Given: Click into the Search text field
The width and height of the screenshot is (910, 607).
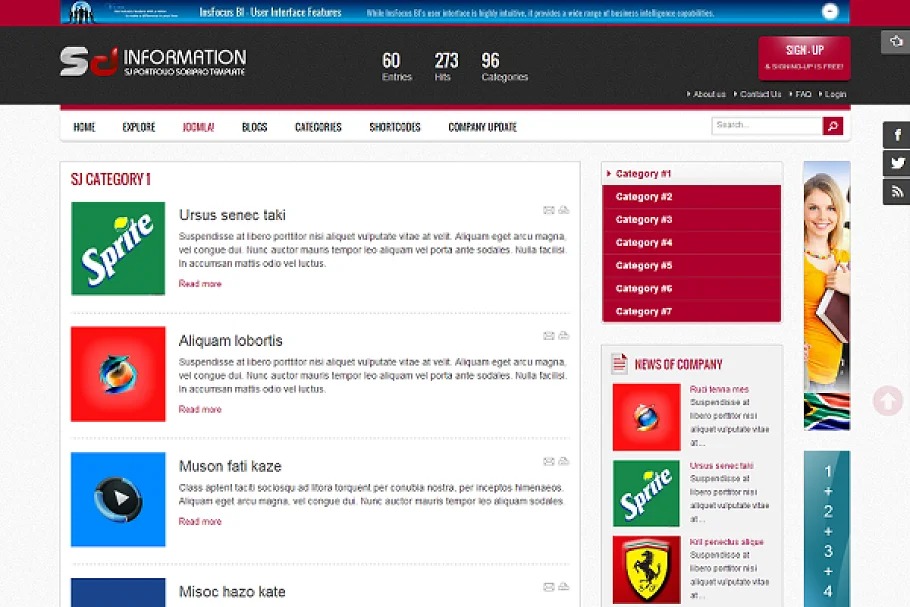Looking at the screenshot, I should pos(766,126).
